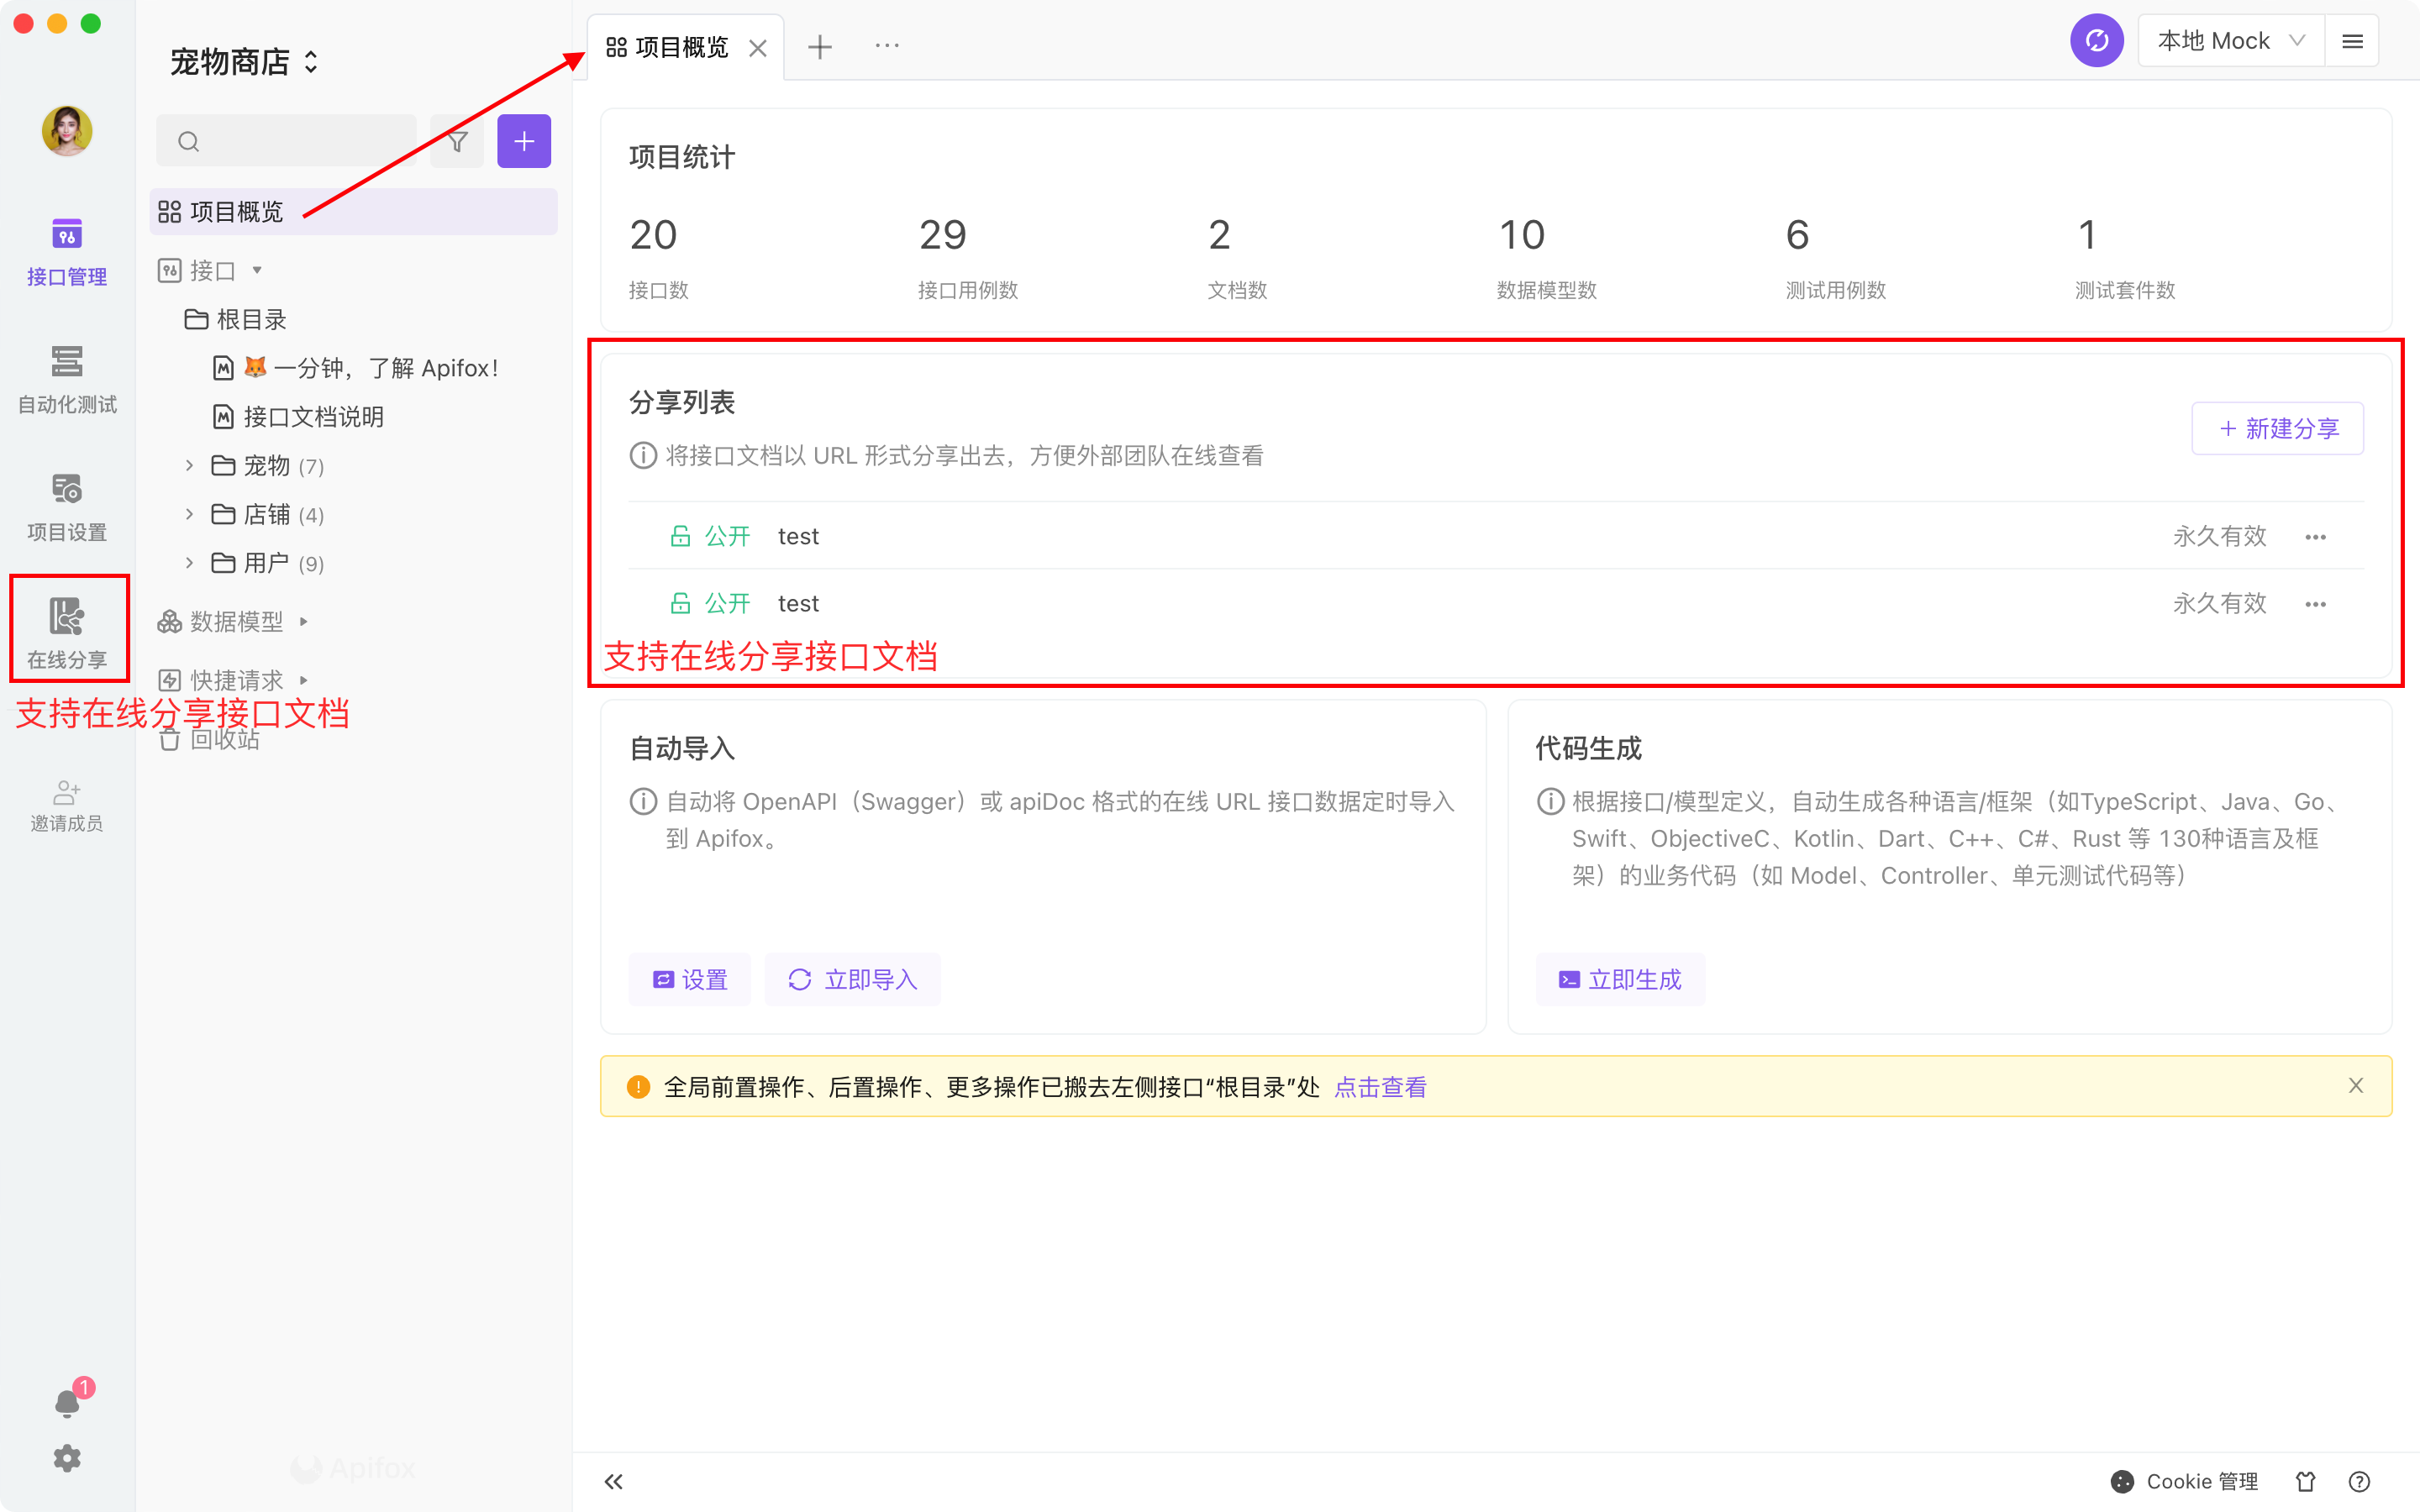Open the hamburger menu beside 本地 Mock
The width and height of the screenshot is (2420, 1512).
2354,40
